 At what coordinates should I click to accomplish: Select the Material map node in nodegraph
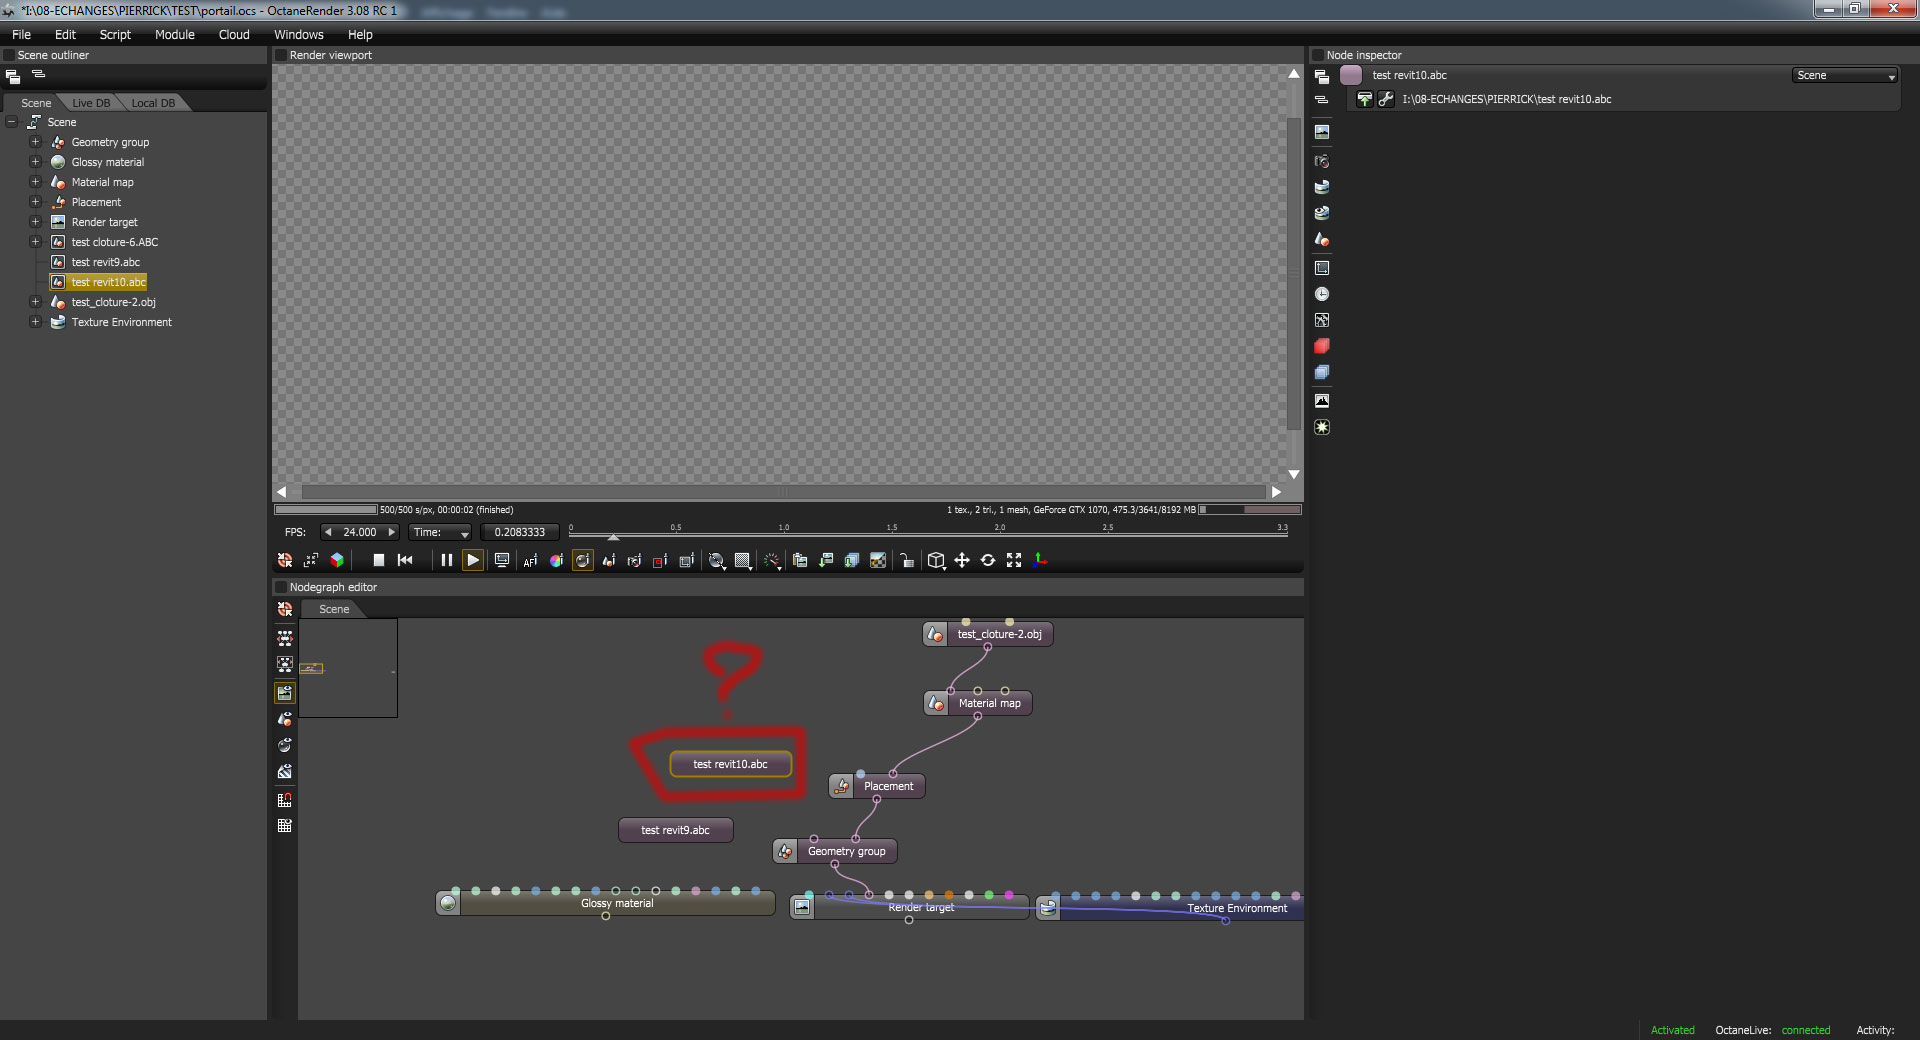tap(978, 703)
